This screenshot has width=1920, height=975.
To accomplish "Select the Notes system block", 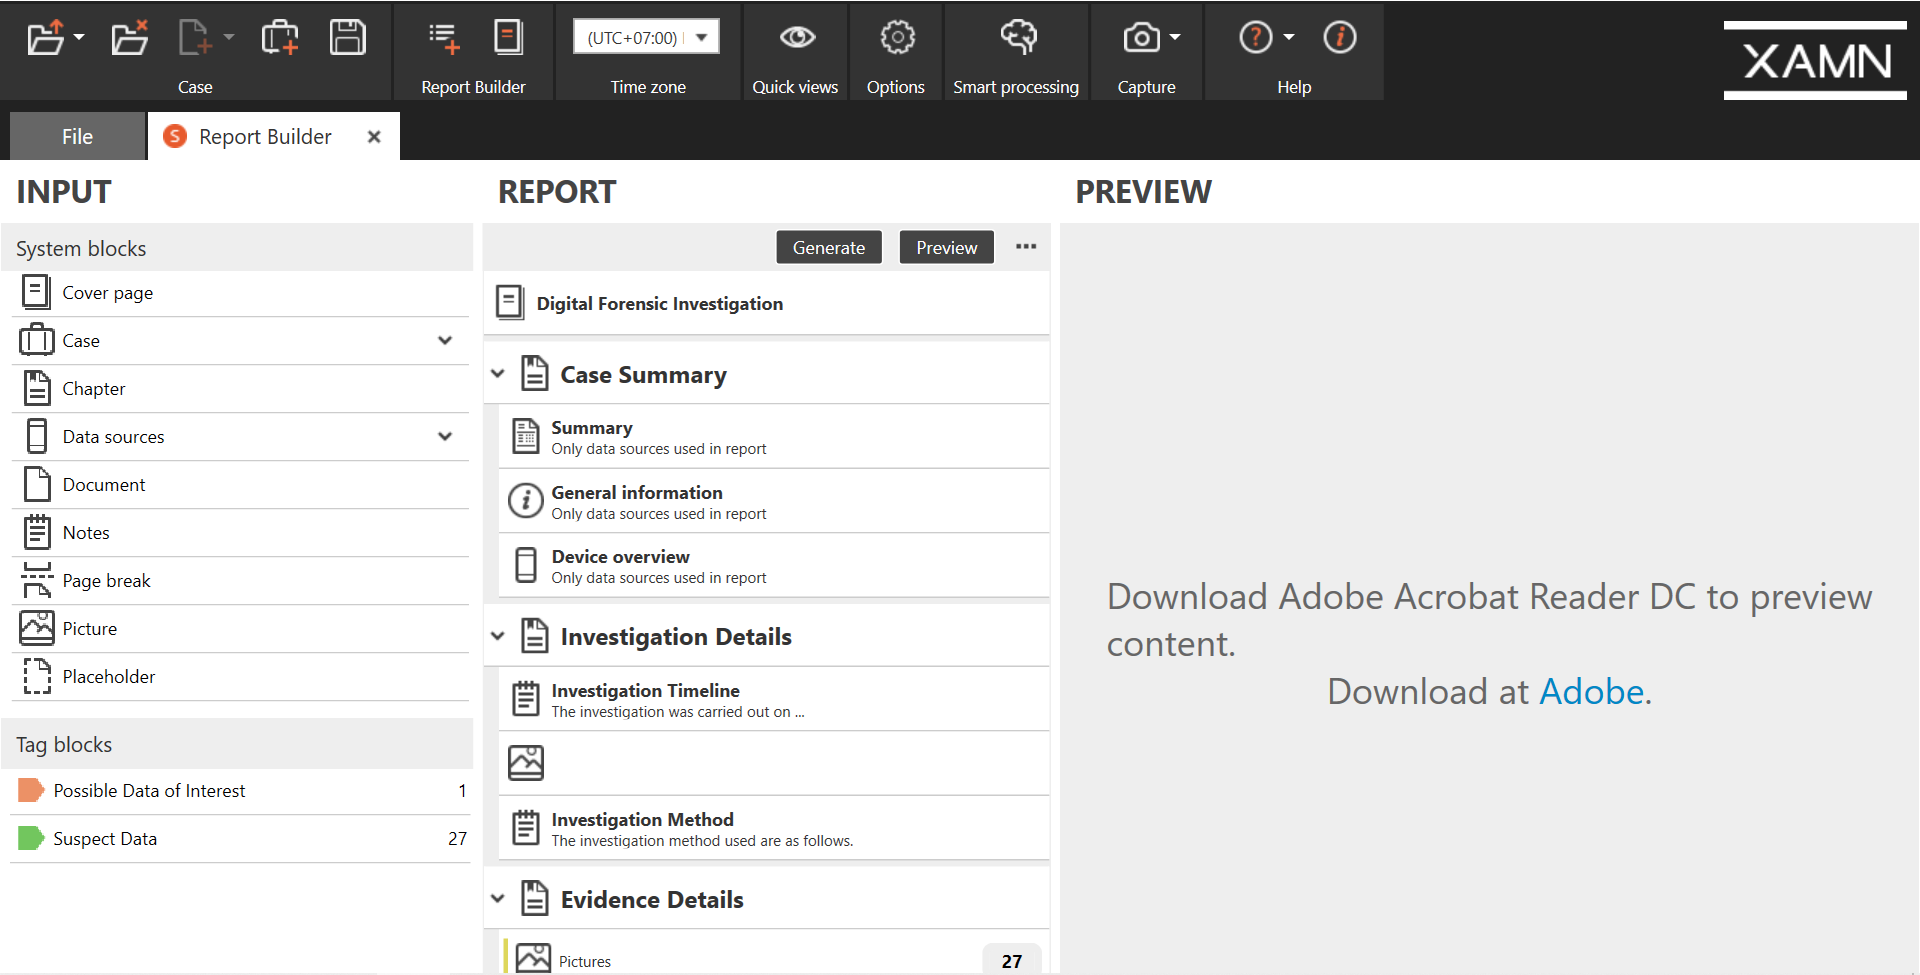I will [241, 533].
